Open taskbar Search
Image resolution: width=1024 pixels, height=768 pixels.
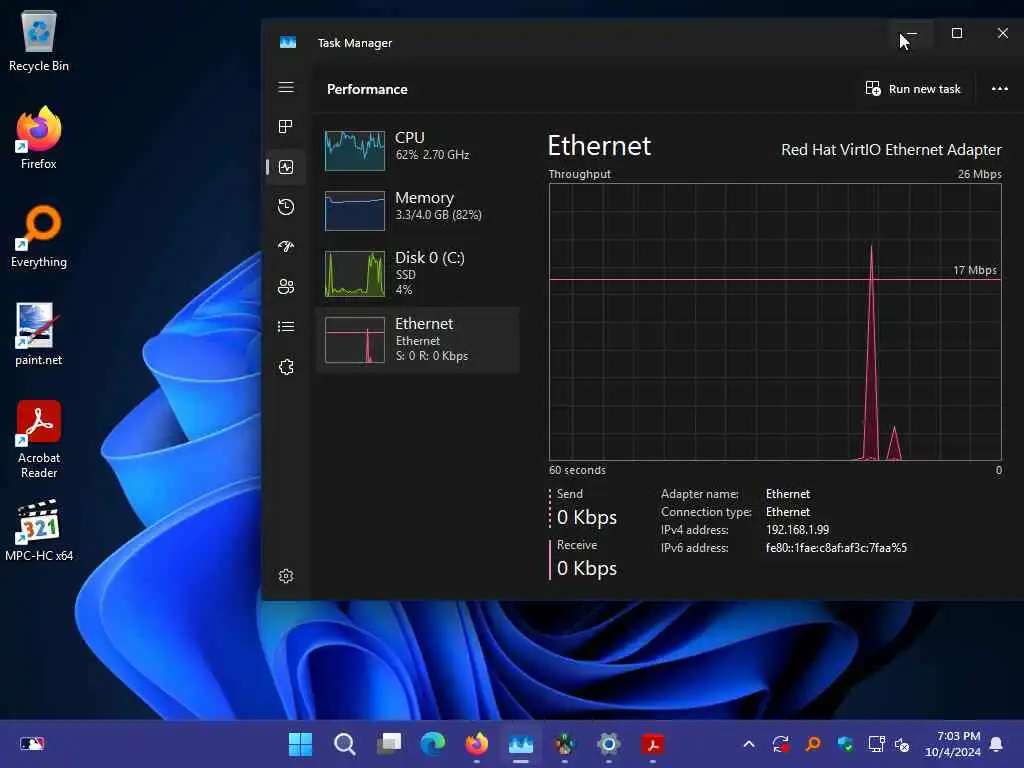[x=344, y=744]
